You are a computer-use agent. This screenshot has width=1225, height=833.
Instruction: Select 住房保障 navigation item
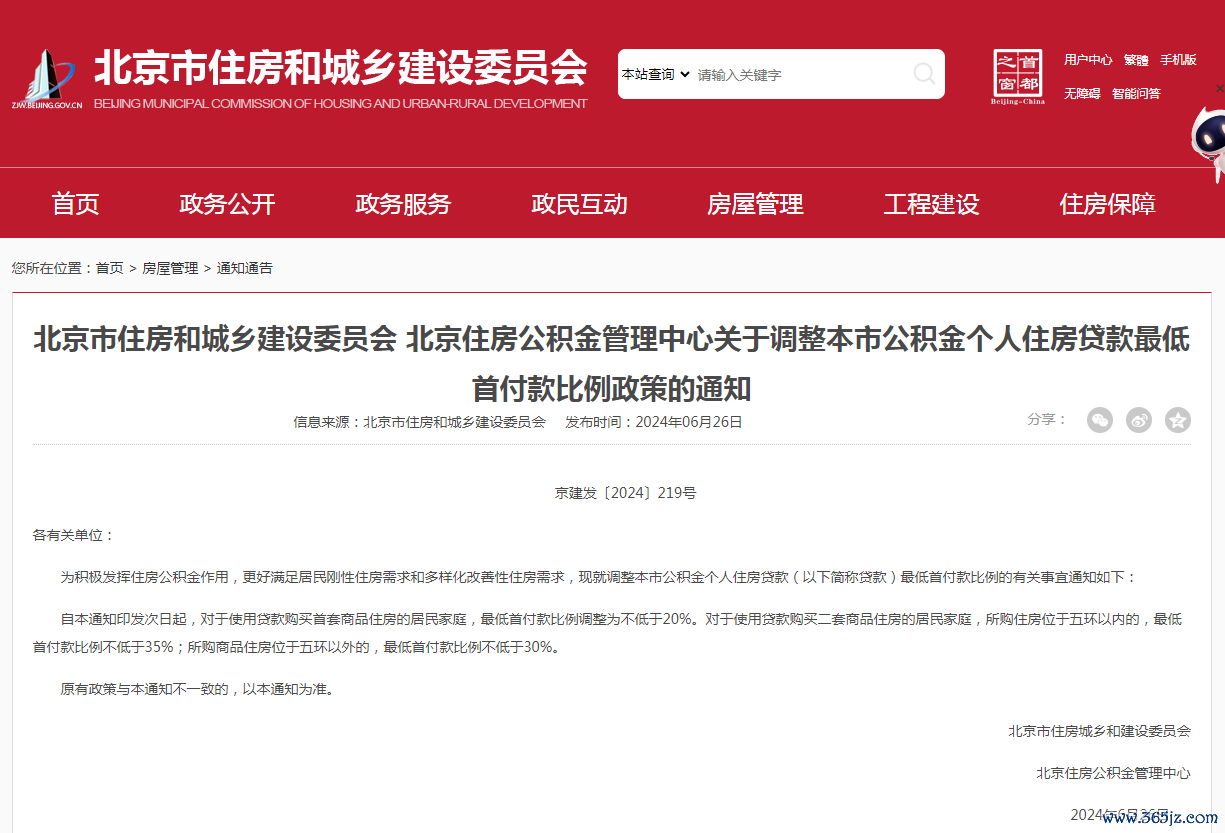pyautogui.click(x=1107, y=204)
